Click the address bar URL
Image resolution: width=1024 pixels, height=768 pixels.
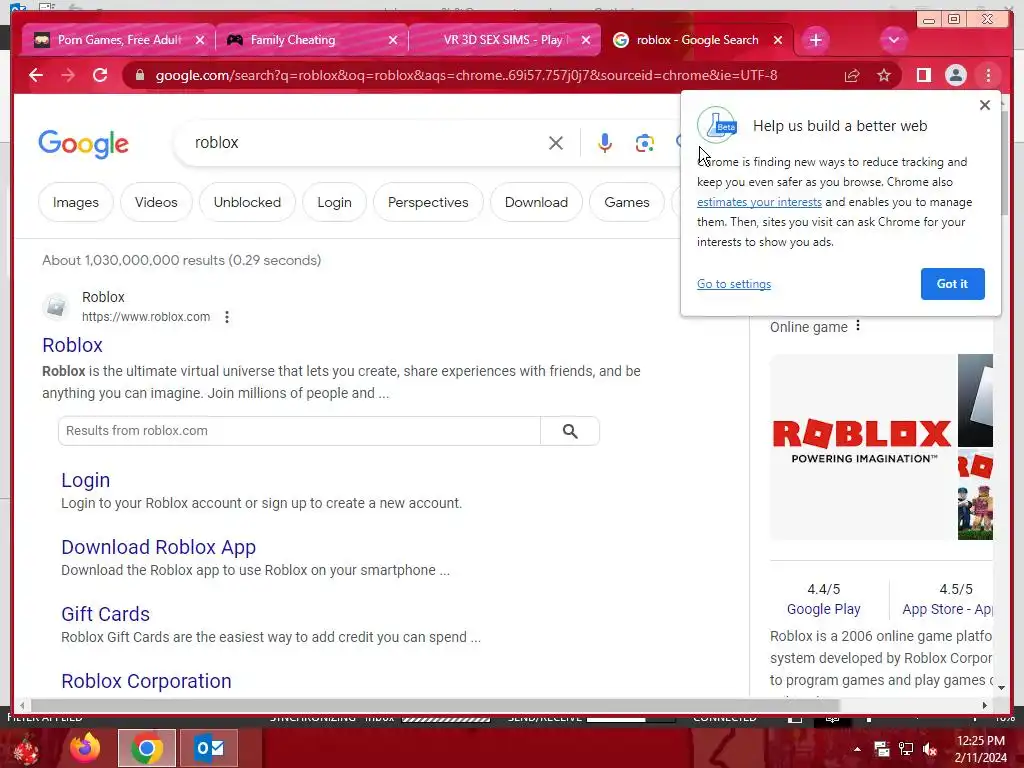point(466,76)
